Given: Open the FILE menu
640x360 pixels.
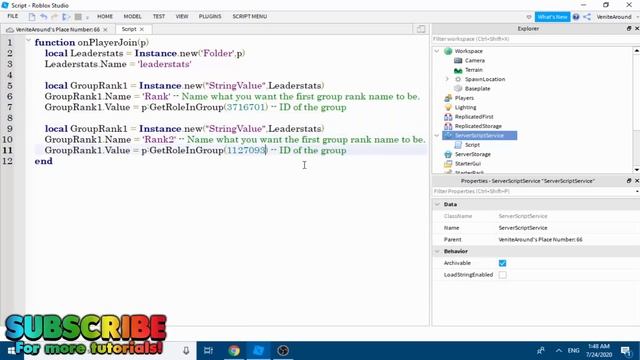Looking at the screenshot, I should (x=13, y=16).
